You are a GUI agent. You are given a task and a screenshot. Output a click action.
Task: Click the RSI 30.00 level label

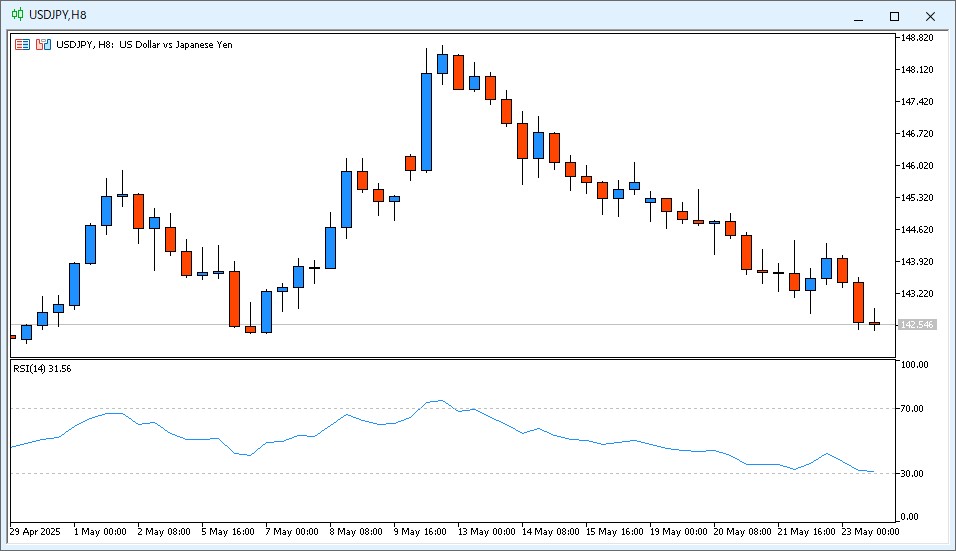912,474
